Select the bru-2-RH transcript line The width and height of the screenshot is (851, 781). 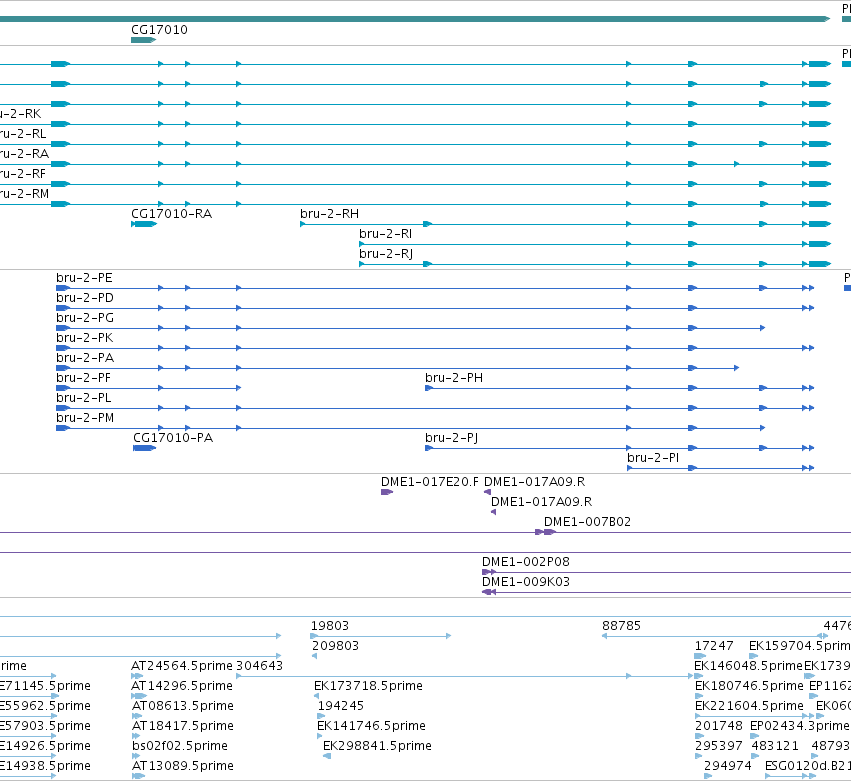[565, 224]
